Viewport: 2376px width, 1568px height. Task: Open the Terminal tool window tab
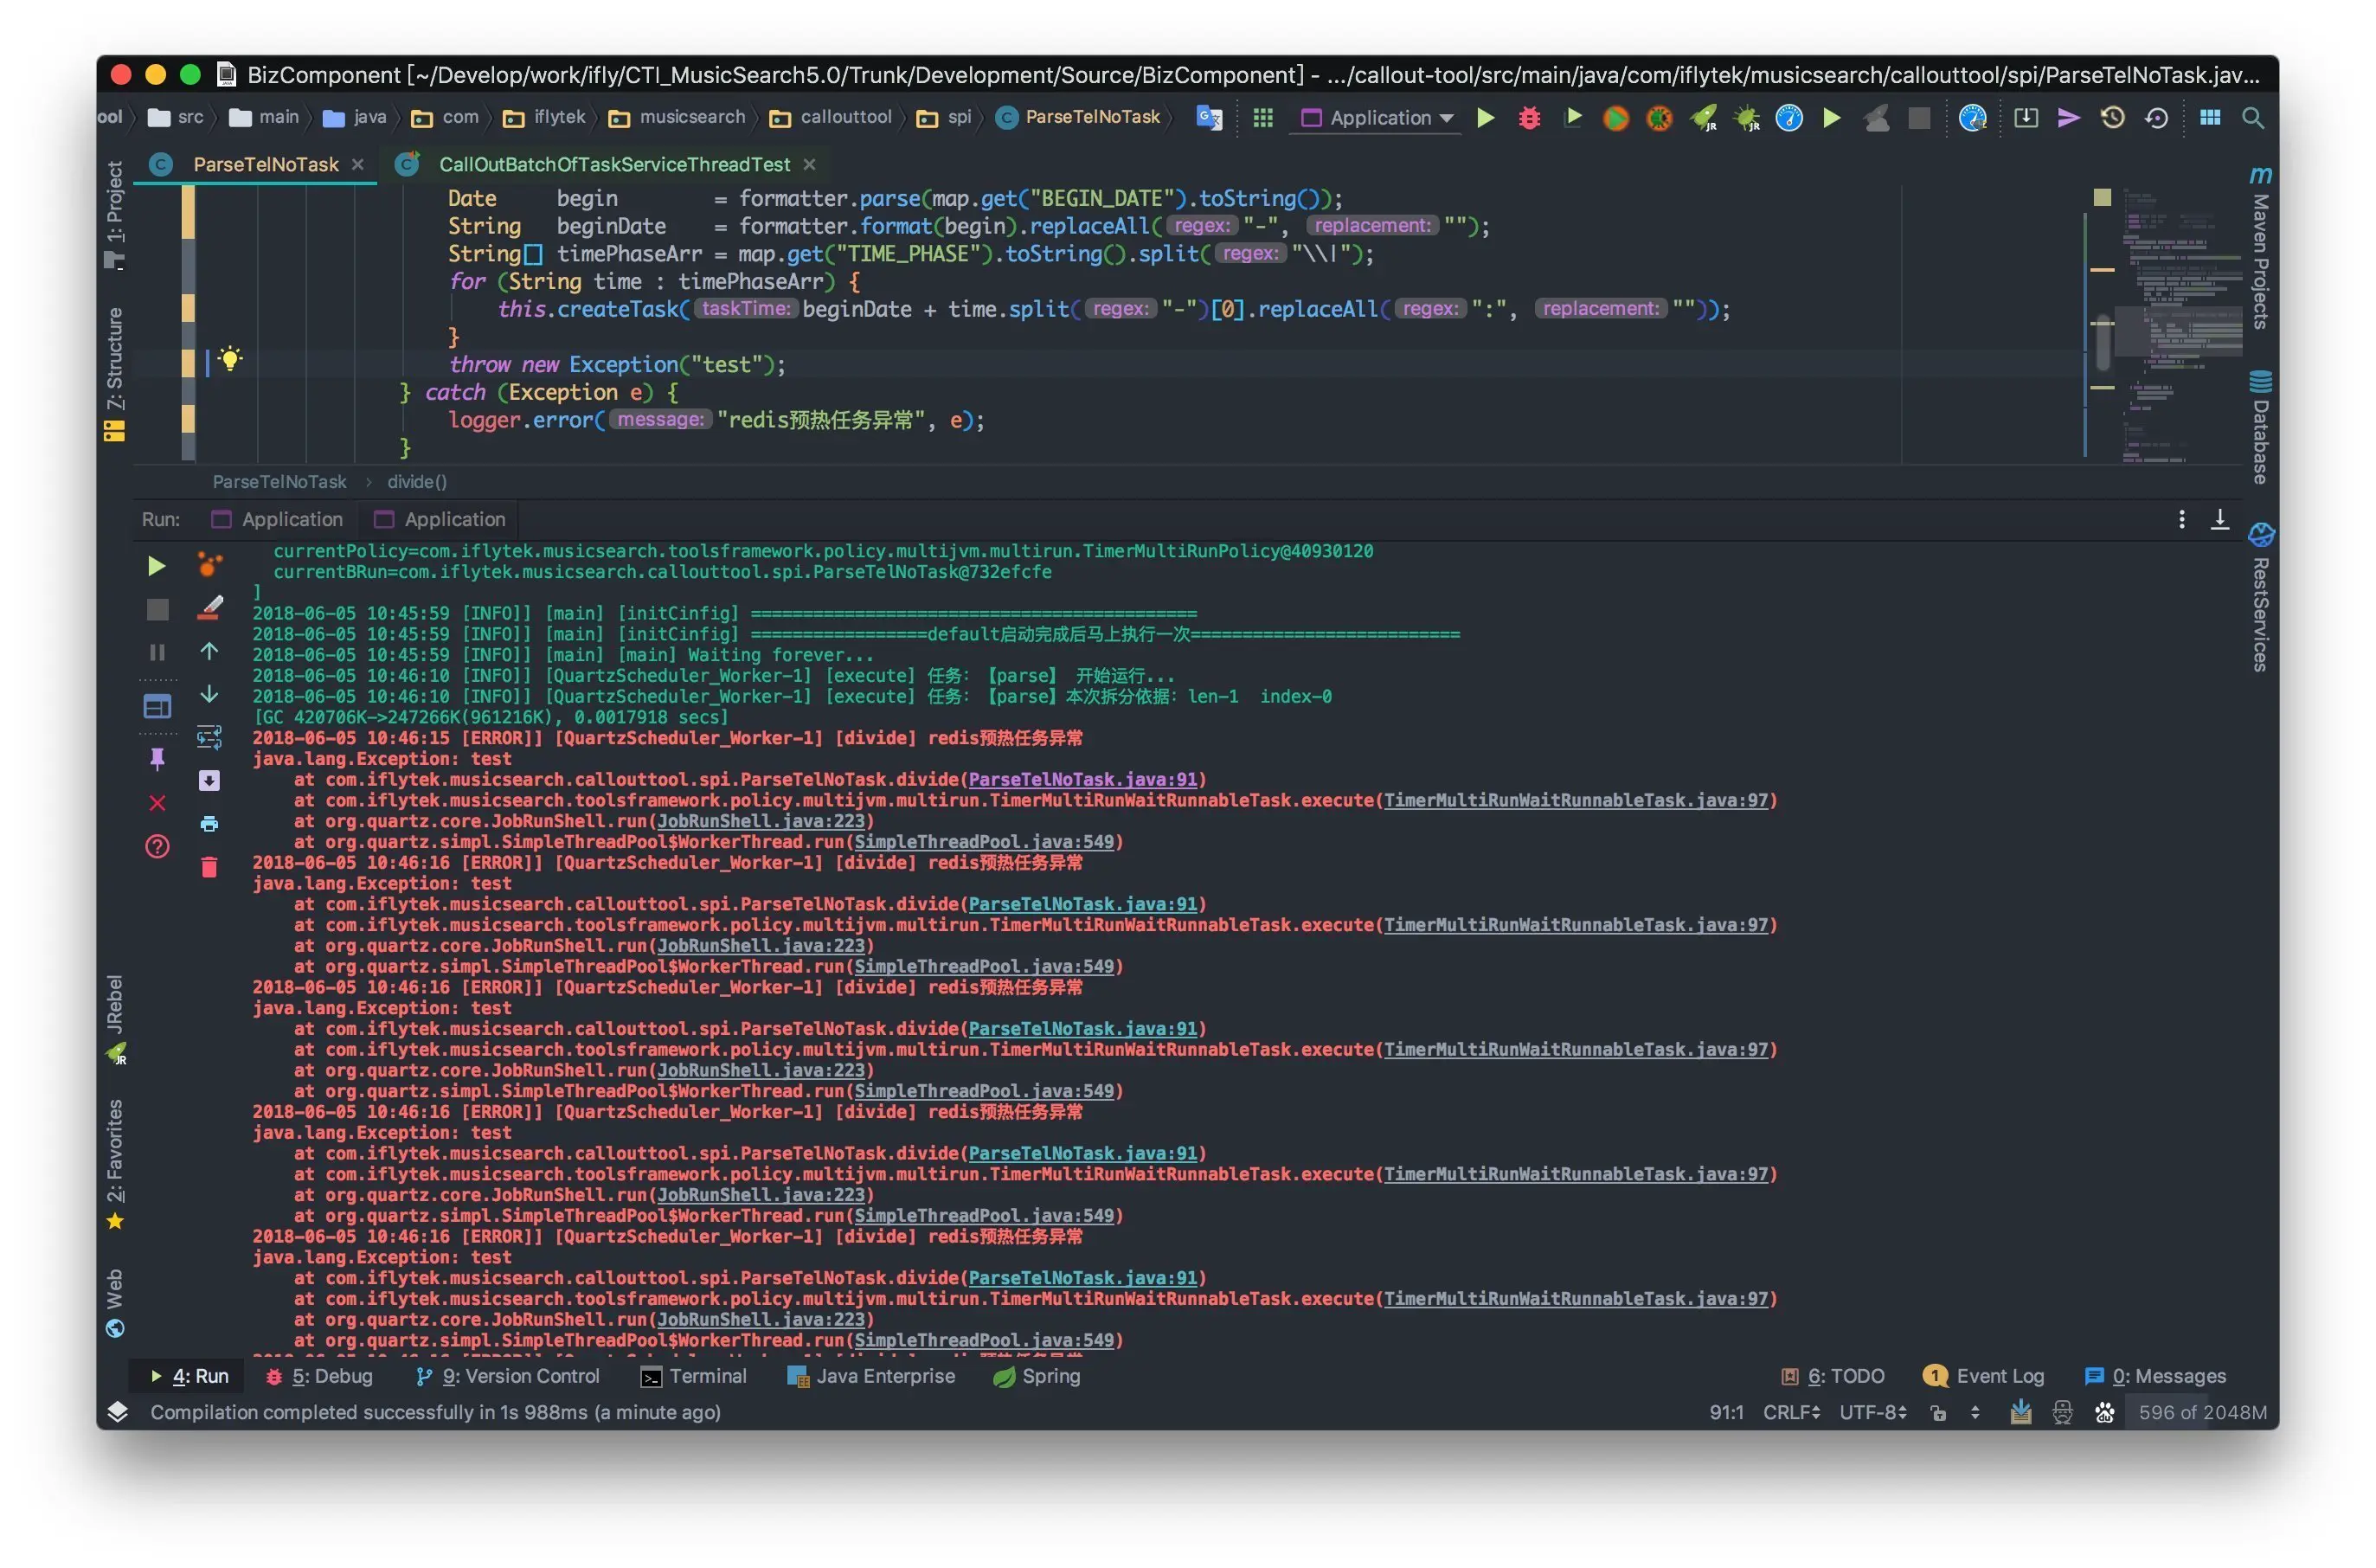pyautogui.click(x=694, y=1376)
